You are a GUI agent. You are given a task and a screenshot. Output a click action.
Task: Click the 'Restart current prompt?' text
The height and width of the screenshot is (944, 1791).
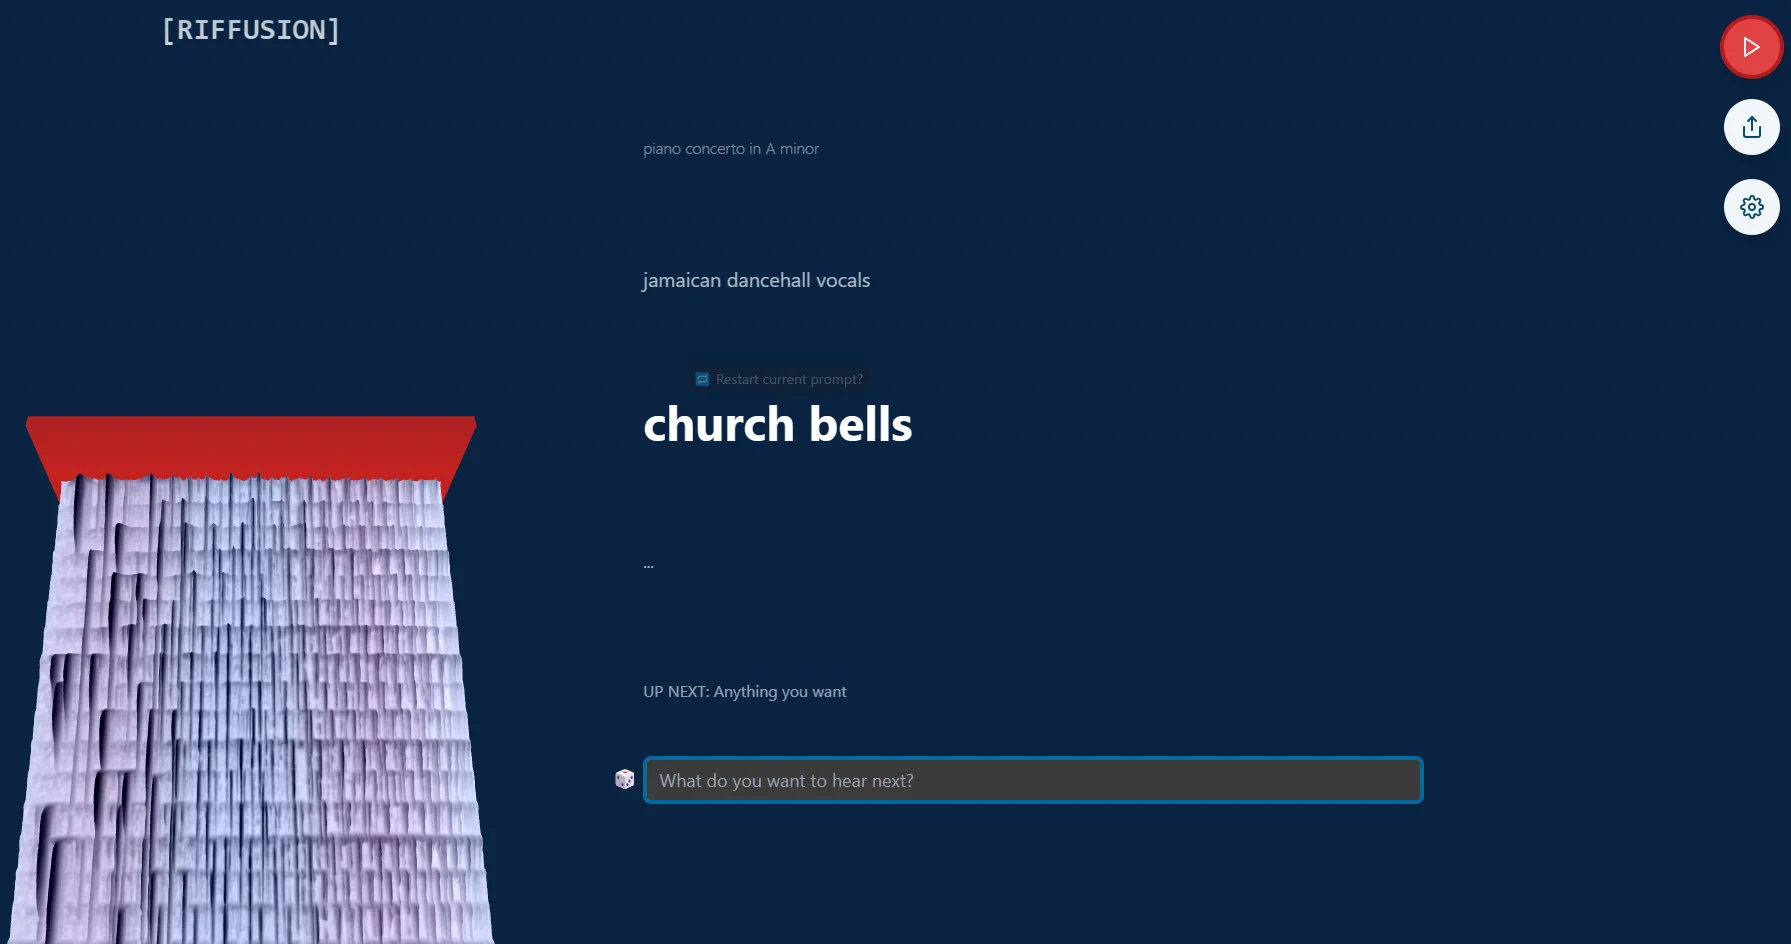(789, 379)
